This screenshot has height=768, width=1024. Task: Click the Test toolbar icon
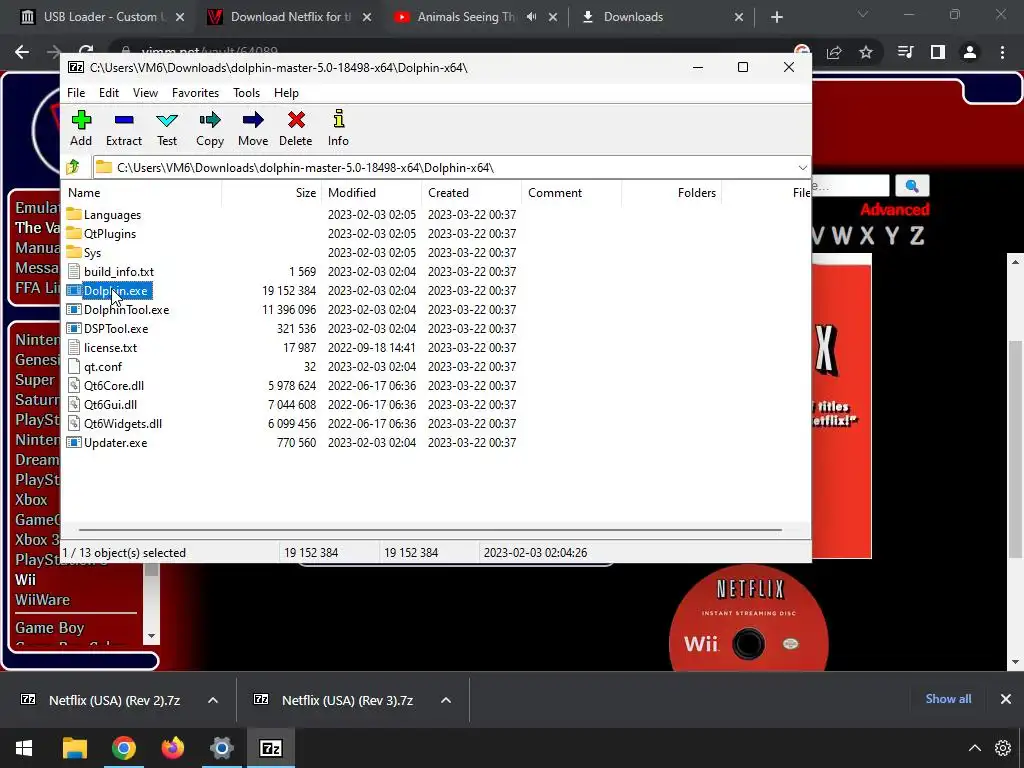pos(167,128)
